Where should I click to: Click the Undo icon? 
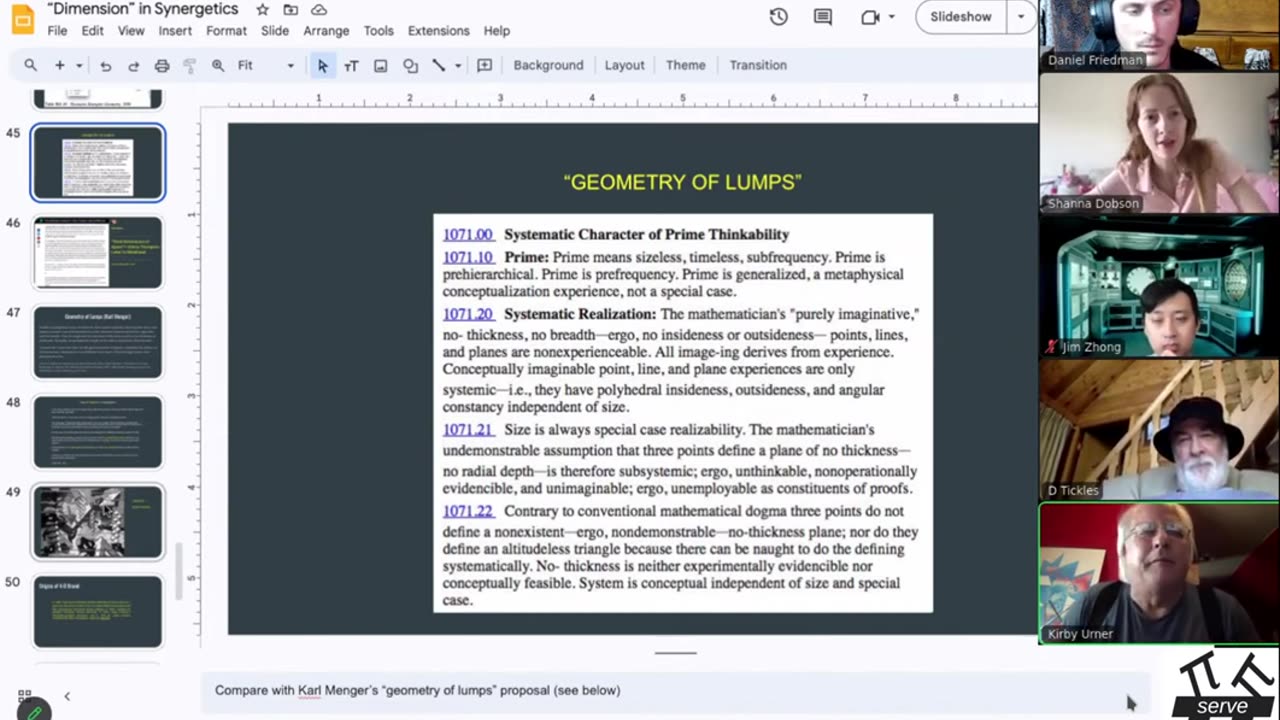pyautogui.click(x=105, y=65)
